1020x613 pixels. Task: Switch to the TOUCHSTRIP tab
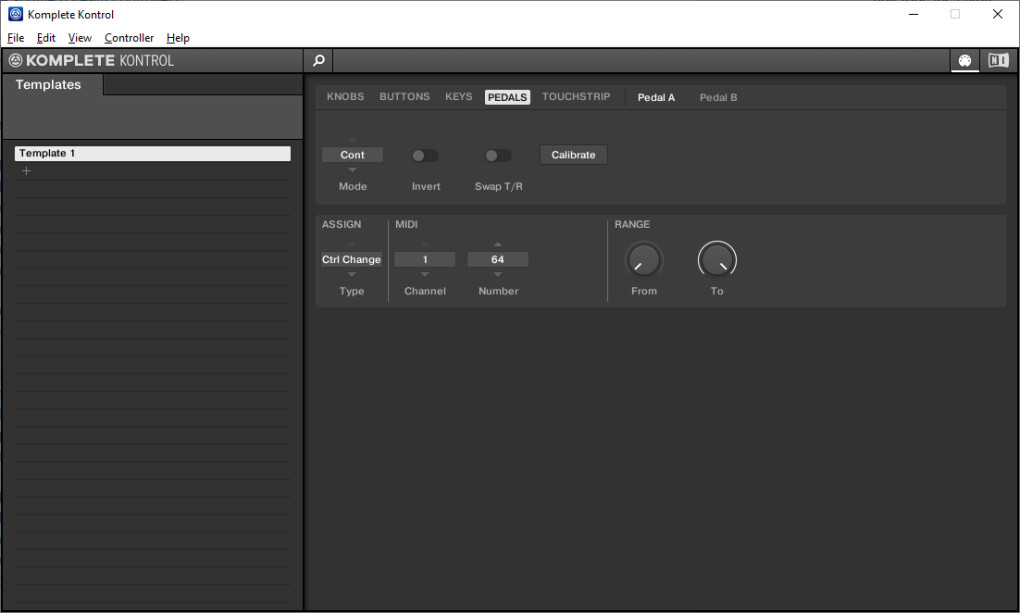[x=576, y=96]
